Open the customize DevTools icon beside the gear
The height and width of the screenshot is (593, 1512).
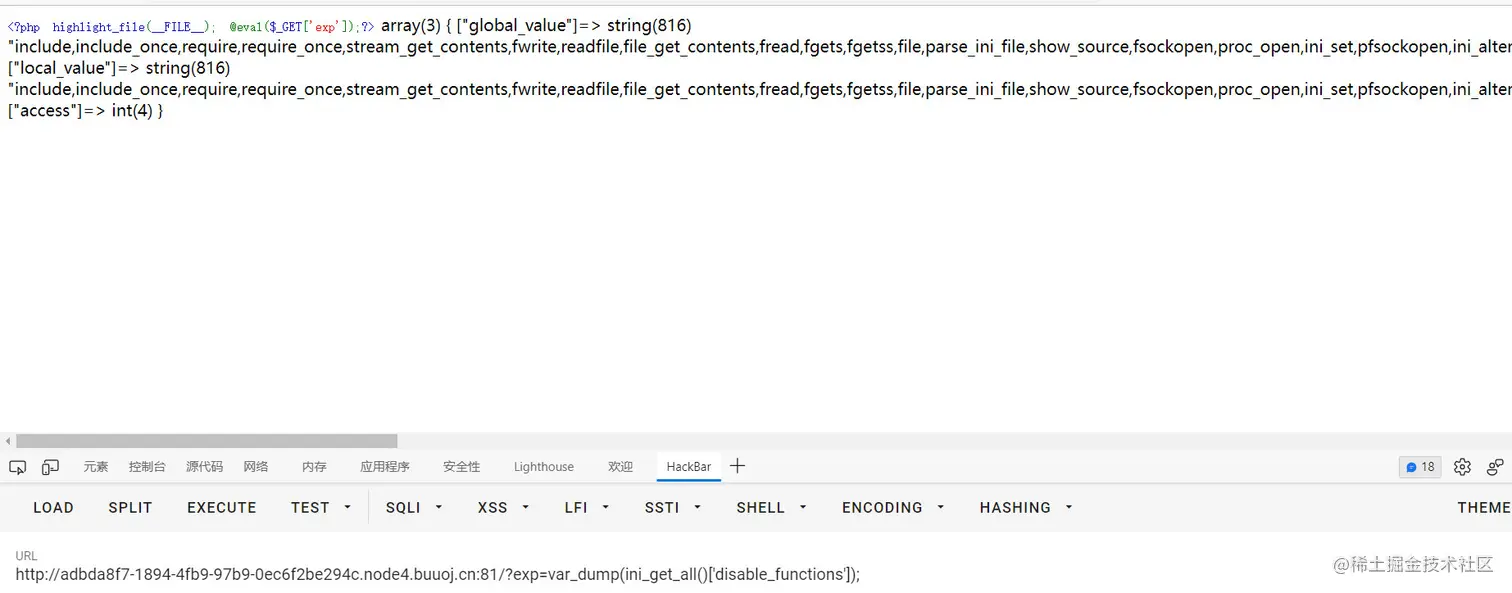pos(1495,467)
